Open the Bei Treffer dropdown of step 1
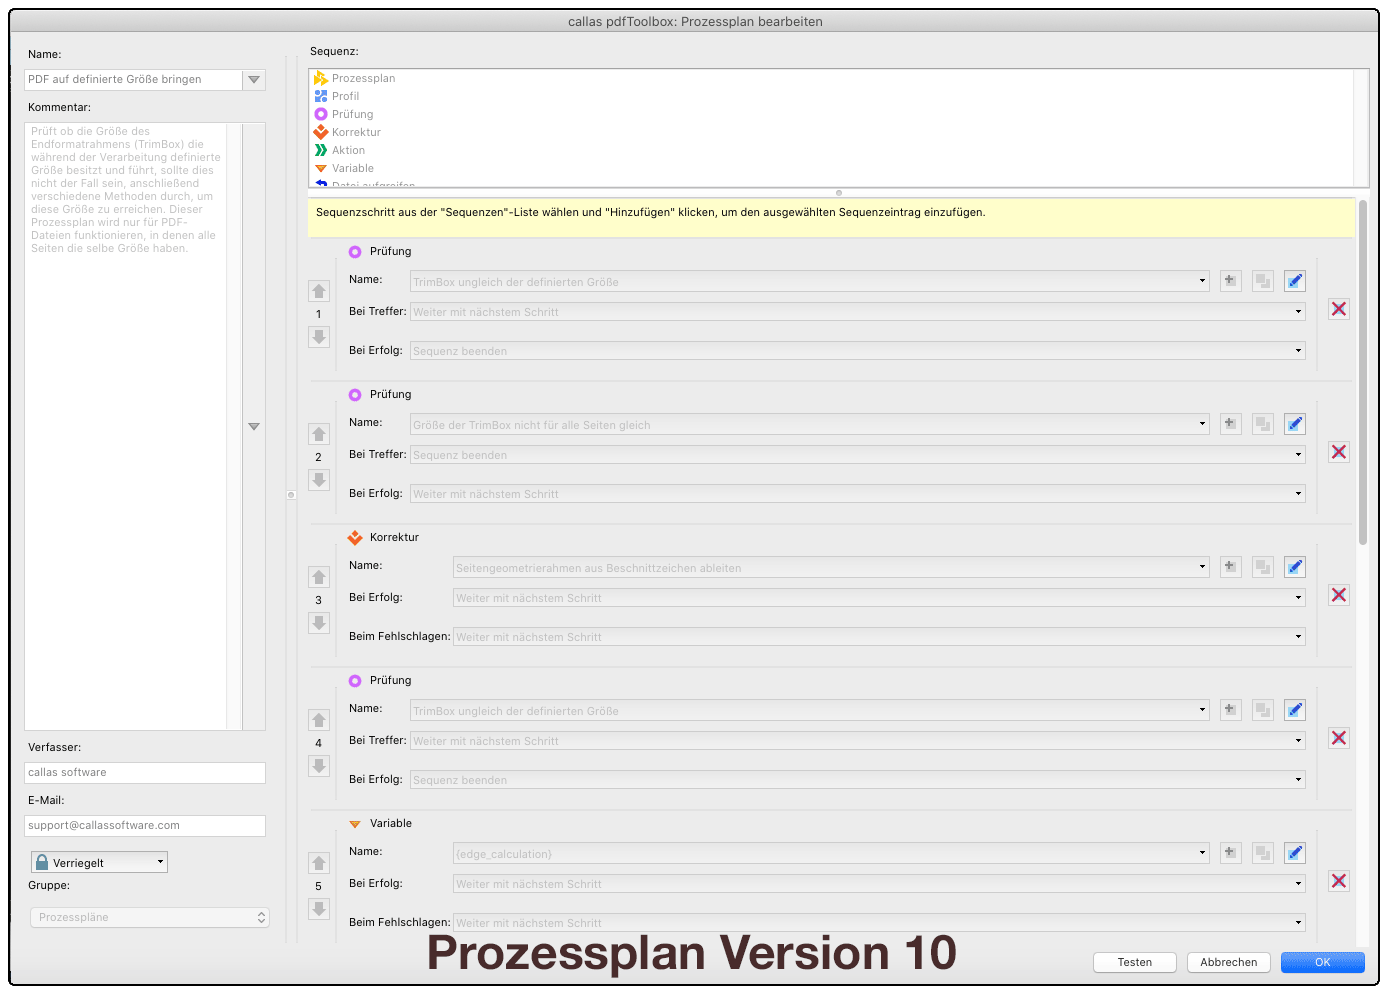The height and width of the screenshot is (994, 1388). (1296, 311)
